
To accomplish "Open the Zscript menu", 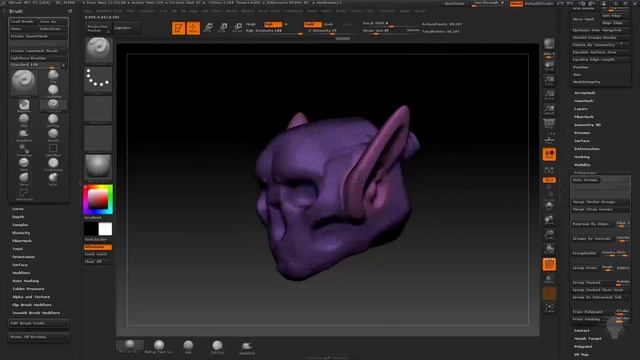I will (420, 11).
